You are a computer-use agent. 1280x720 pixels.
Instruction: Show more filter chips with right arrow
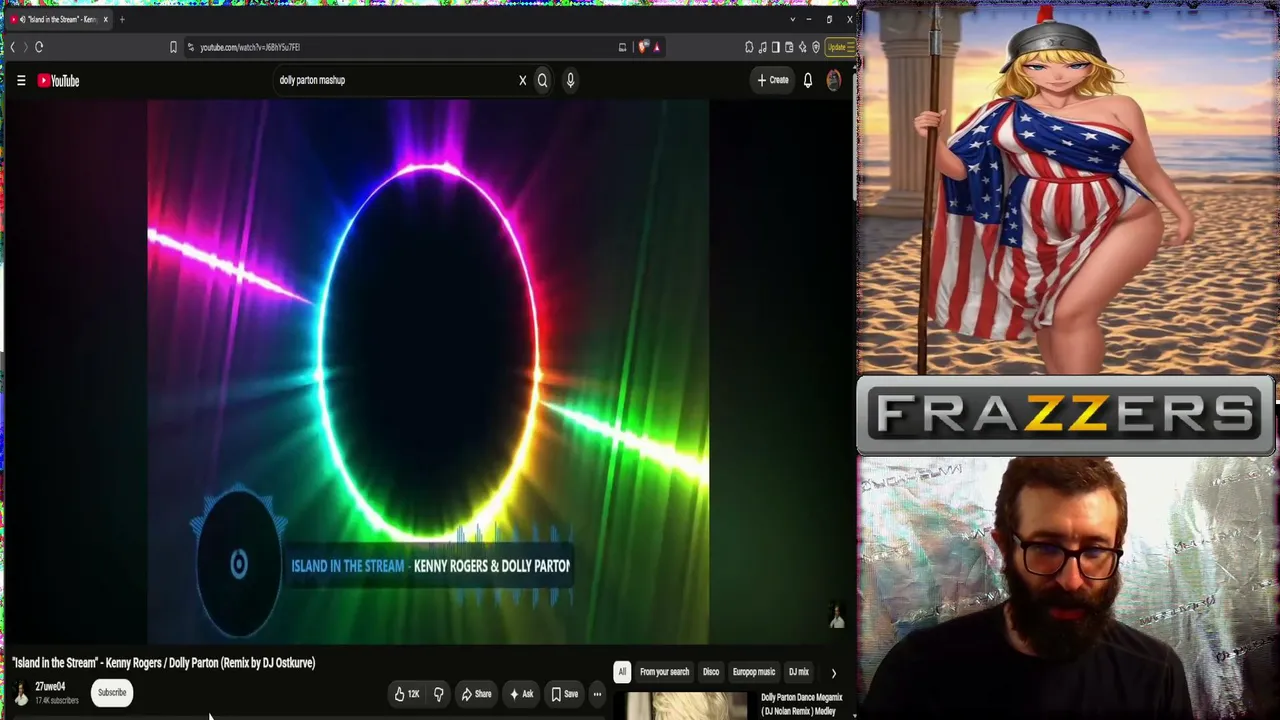[833, 673]
